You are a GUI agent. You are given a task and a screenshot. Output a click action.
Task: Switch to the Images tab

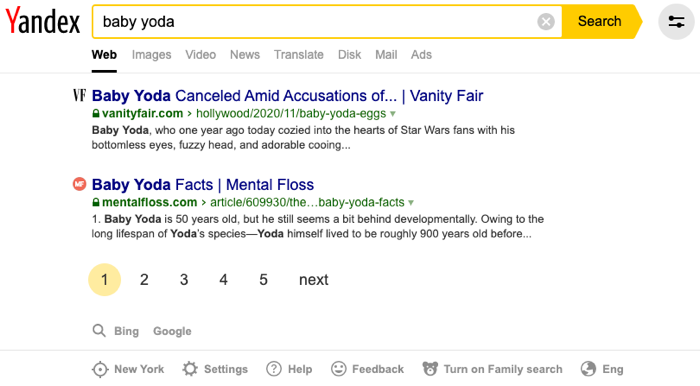tap(151, 55)
